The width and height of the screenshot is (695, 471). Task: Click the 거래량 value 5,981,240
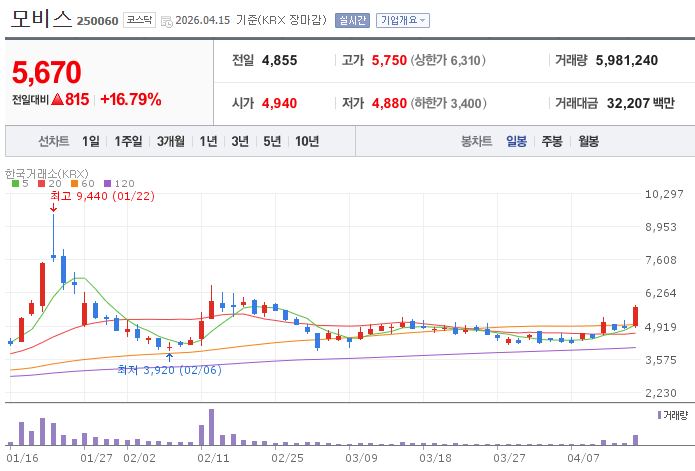coord(627,60)
